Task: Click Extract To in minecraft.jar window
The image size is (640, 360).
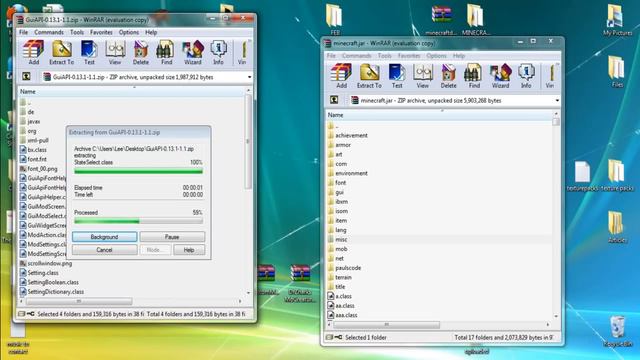Action: tap(369, 76)
